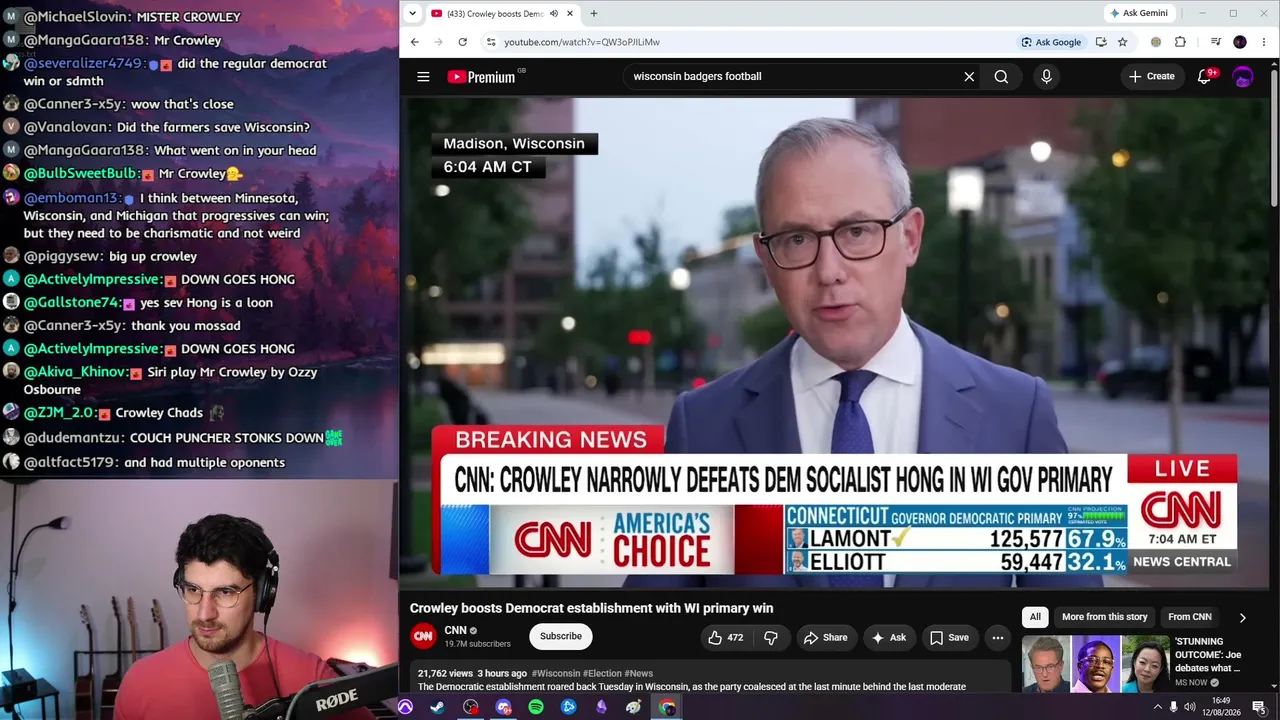Install or cast icon in address bar

coord(1101,42)
